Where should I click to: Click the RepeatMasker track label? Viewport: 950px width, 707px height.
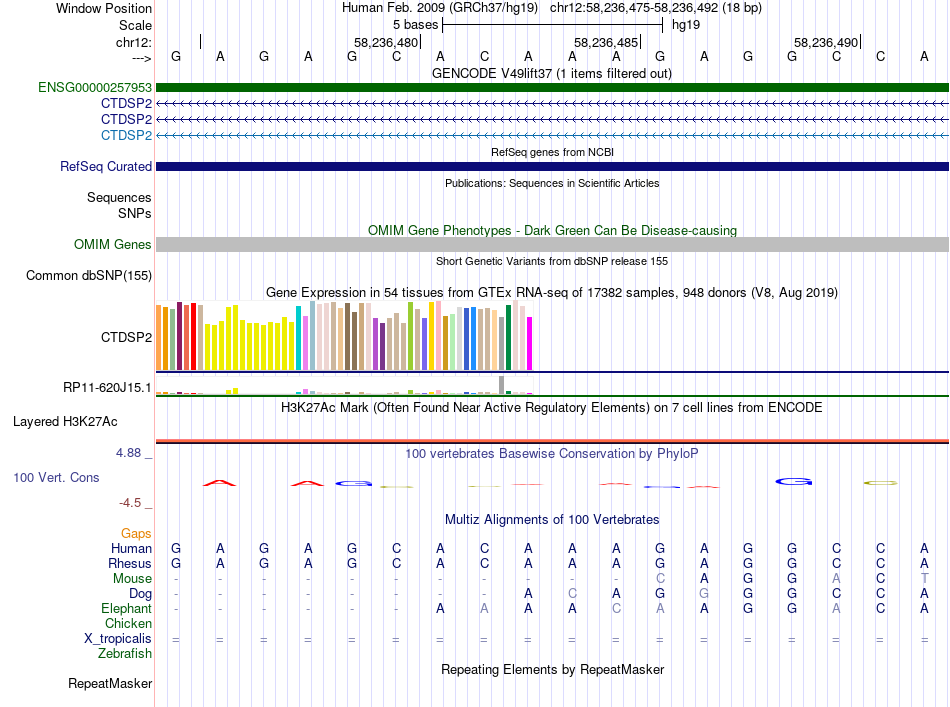coord(110,683)
